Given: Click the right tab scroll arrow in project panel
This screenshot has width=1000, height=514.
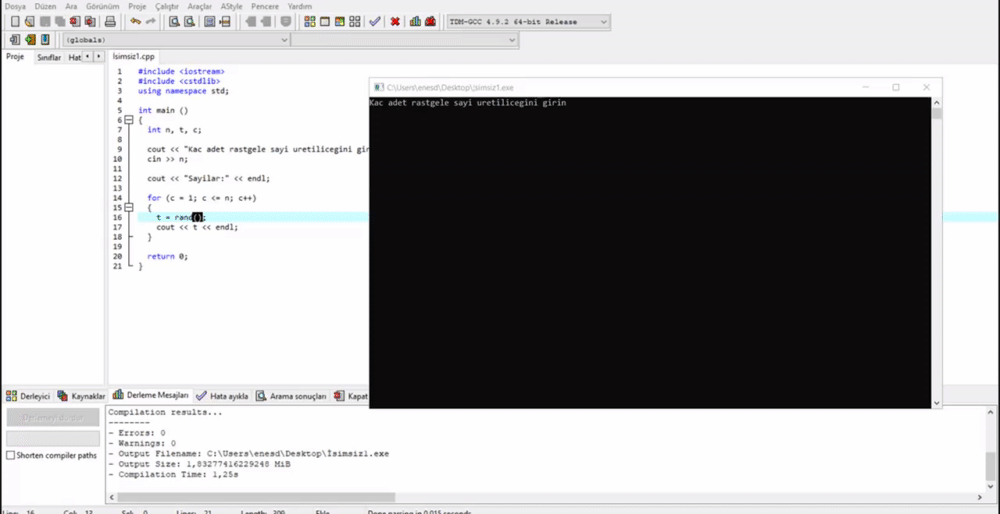Looking at the screenshot, I should click(98, 57).
